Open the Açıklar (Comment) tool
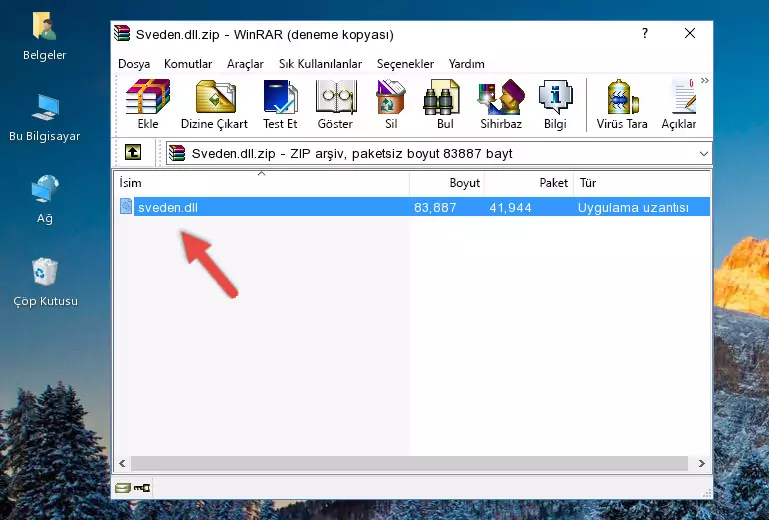Image resolution: width=769 pixels, height=520 pixels. [x=679, y=104]
